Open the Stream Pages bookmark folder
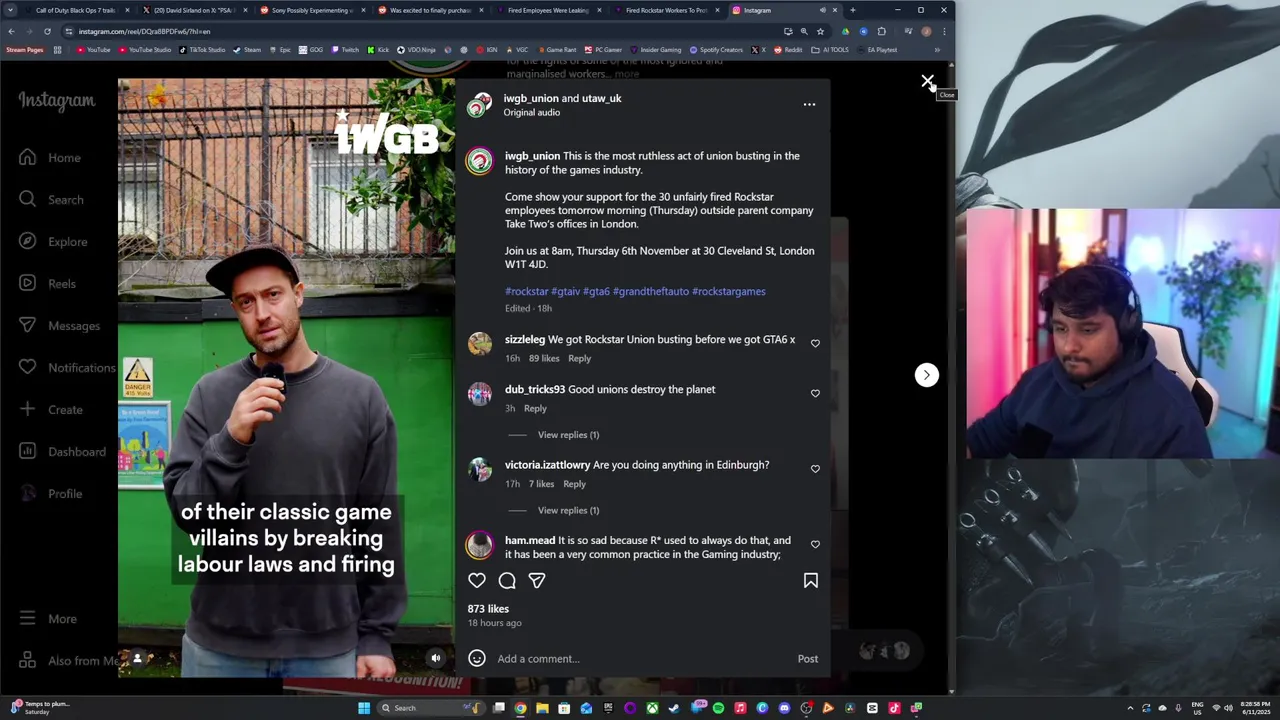 (x=25, y=50)
